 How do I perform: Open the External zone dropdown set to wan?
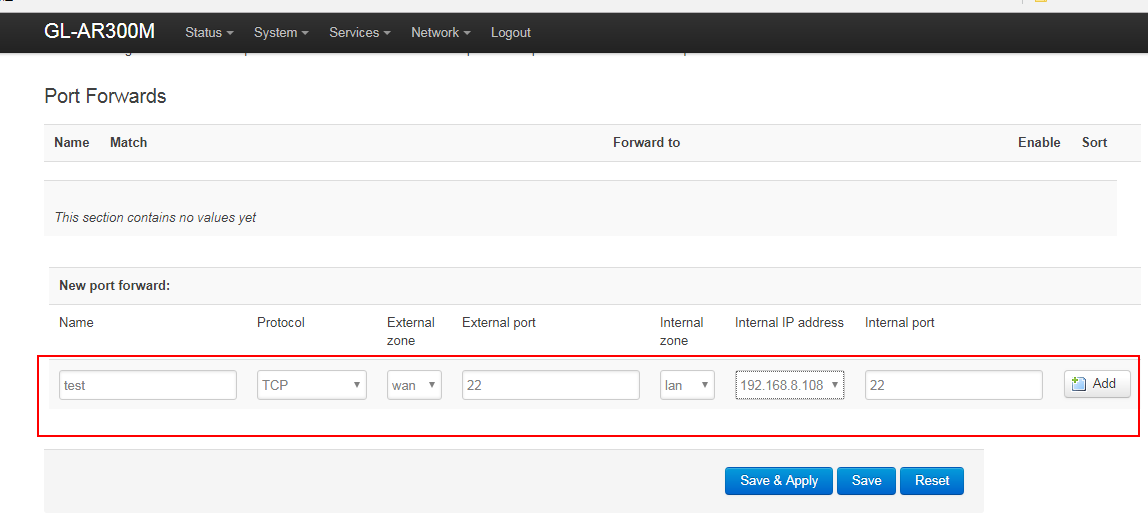tap(414, 385)
